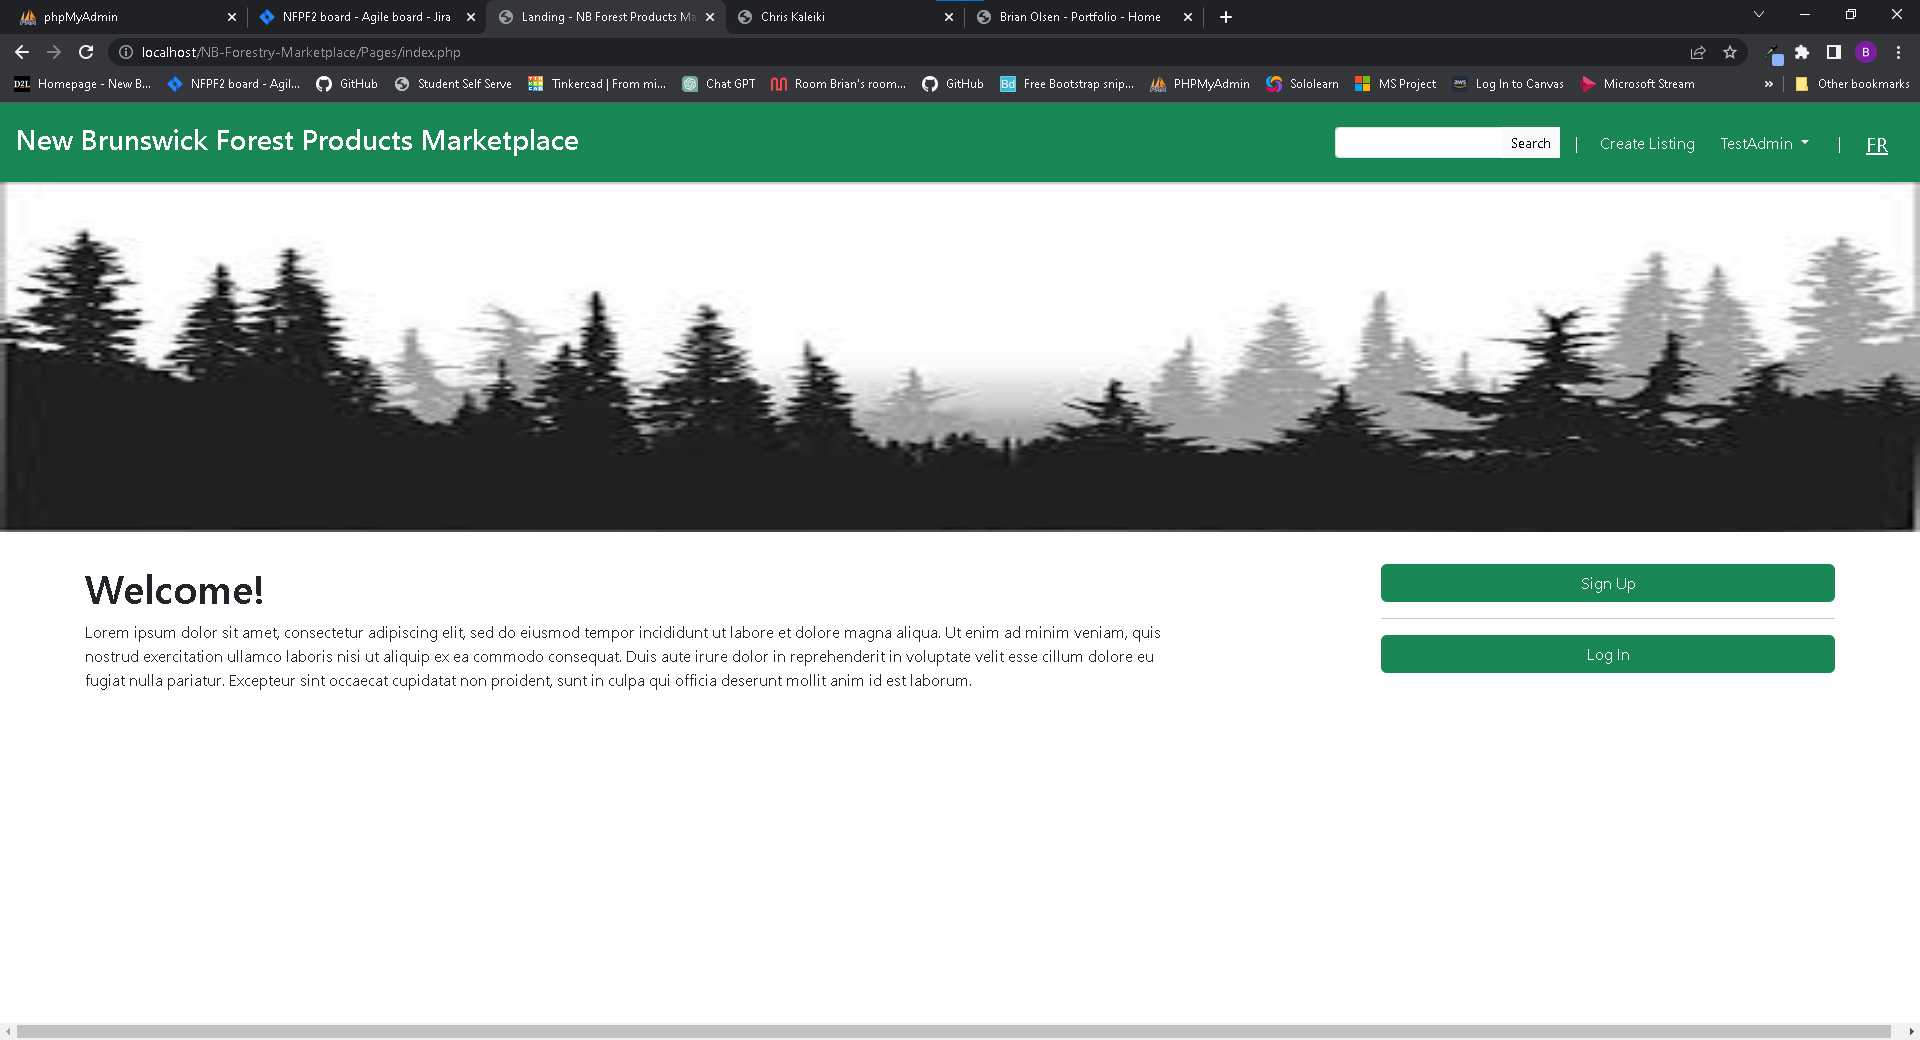Go back using the browser back arrow
This screenshot has height=1040, width=1920.
pos(22,52)
